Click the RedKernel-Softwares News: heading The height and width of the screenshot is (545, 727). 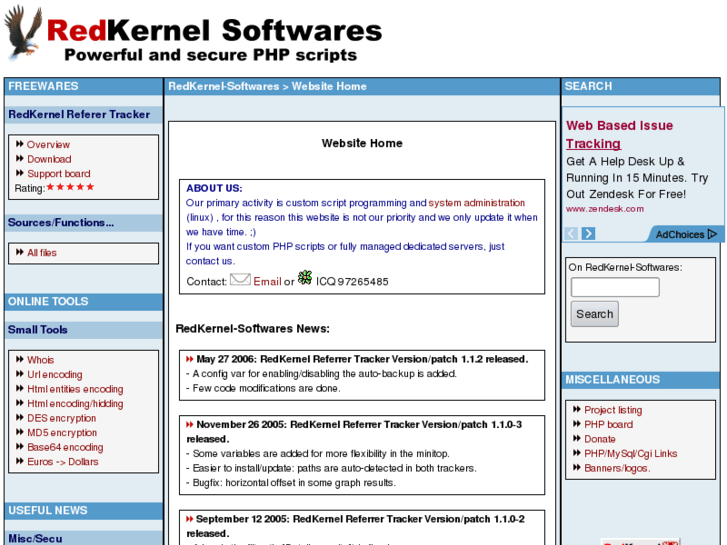pyautogui.click(x=252, y=329)
